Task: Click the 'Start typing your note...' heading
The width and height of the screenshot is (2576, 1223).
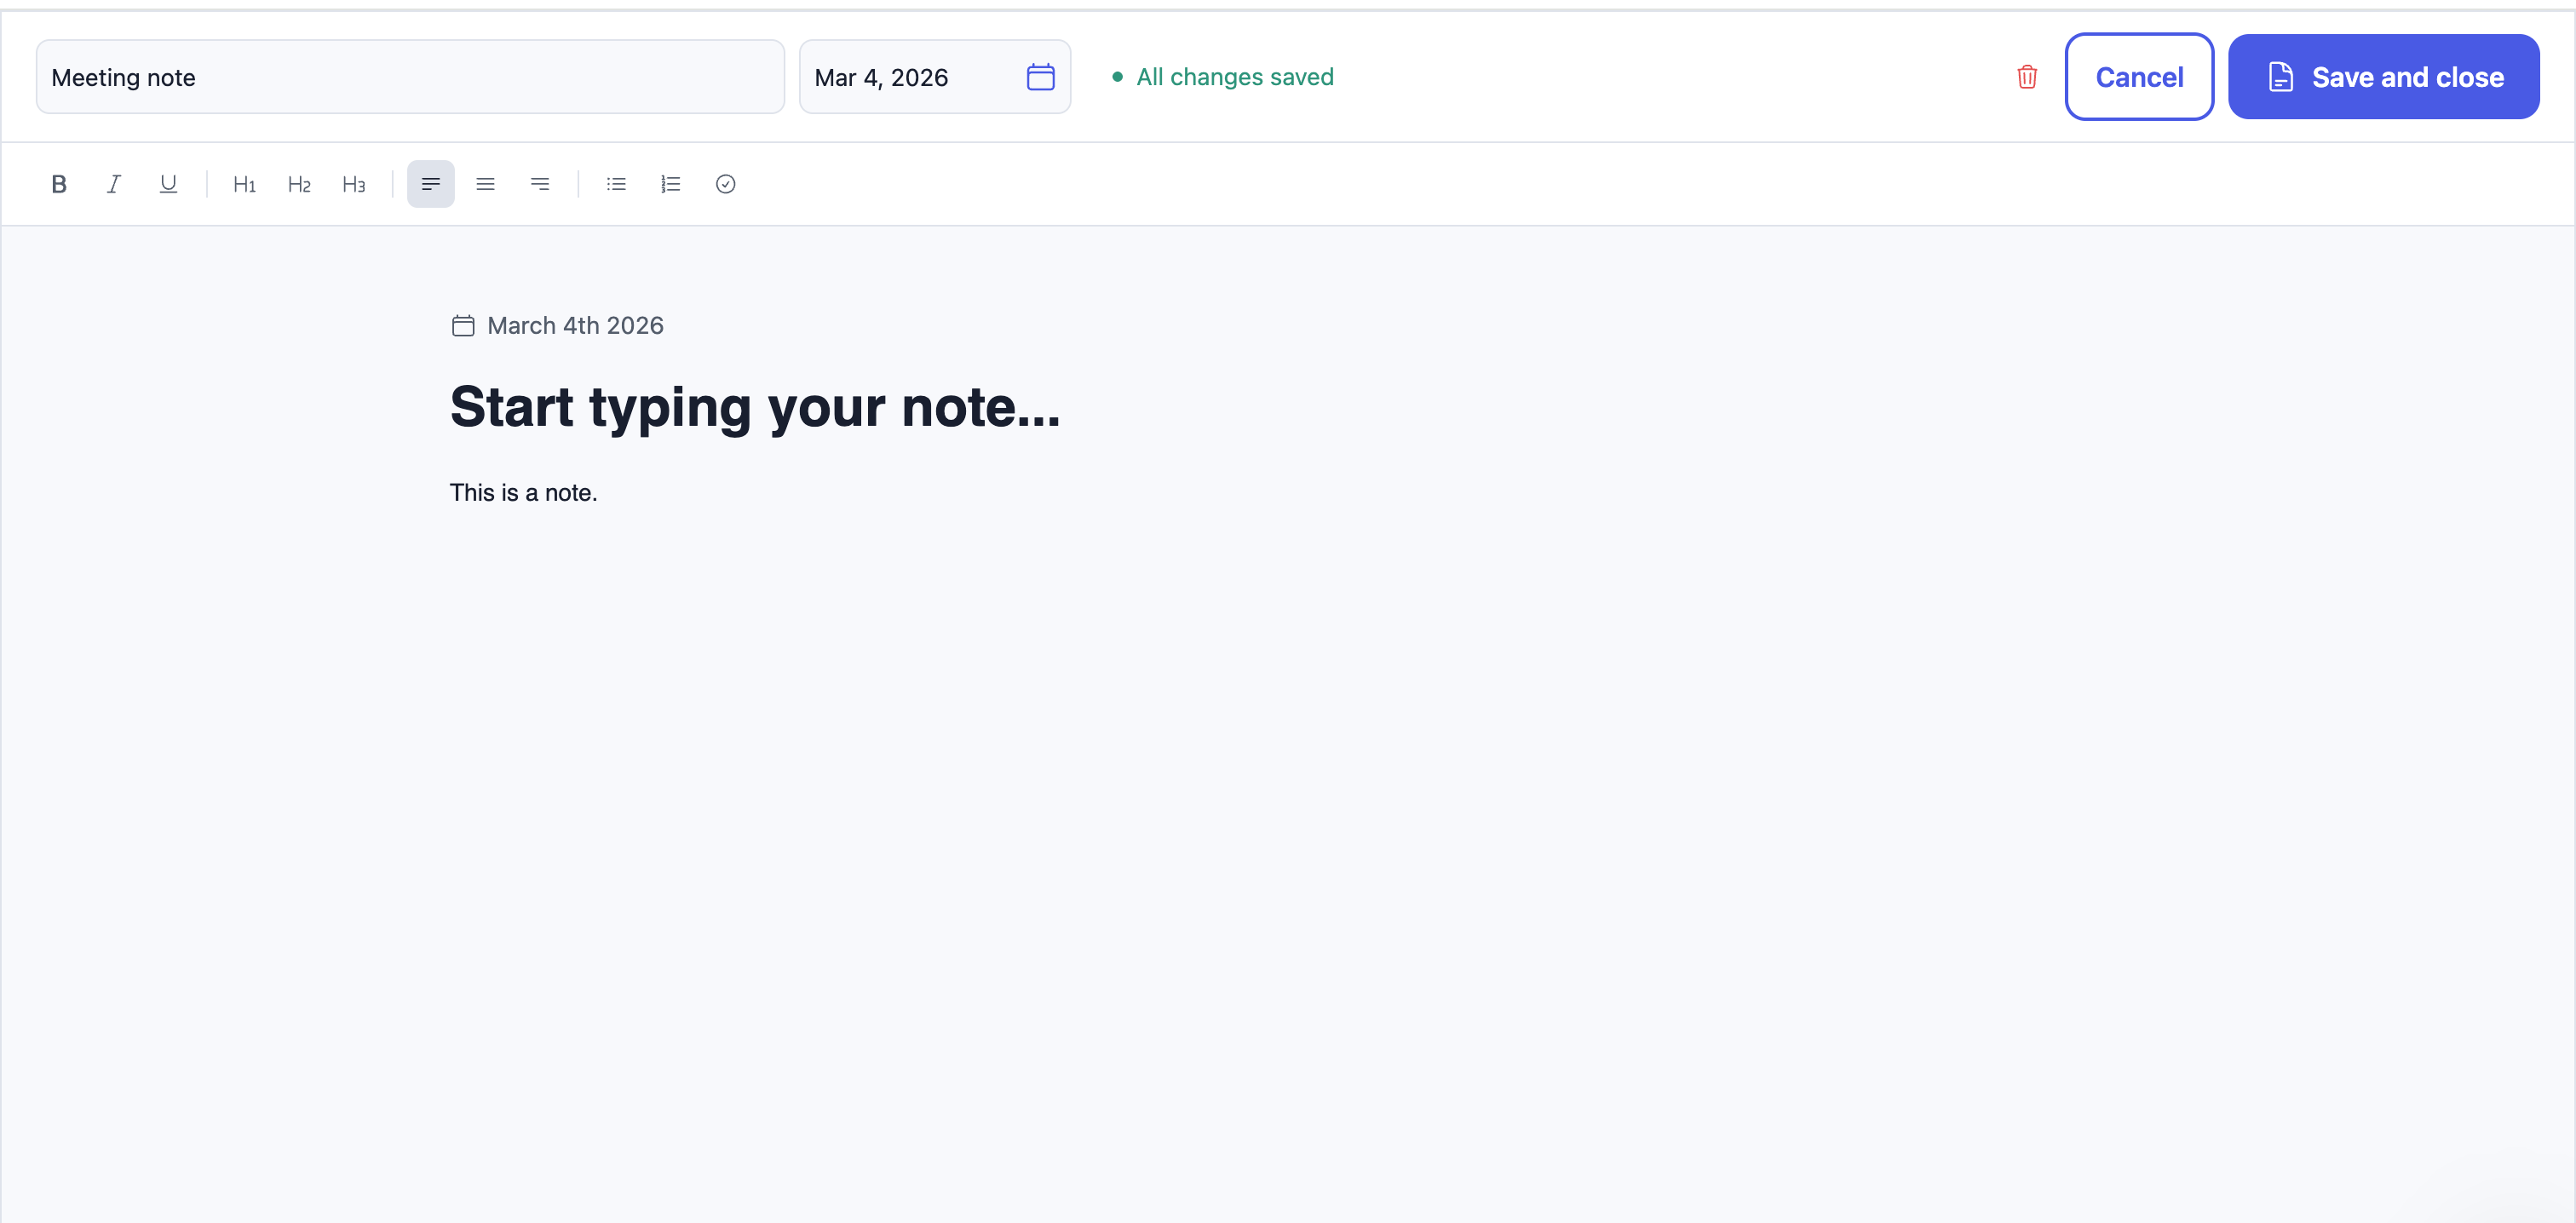Action: tap(755, 406)
